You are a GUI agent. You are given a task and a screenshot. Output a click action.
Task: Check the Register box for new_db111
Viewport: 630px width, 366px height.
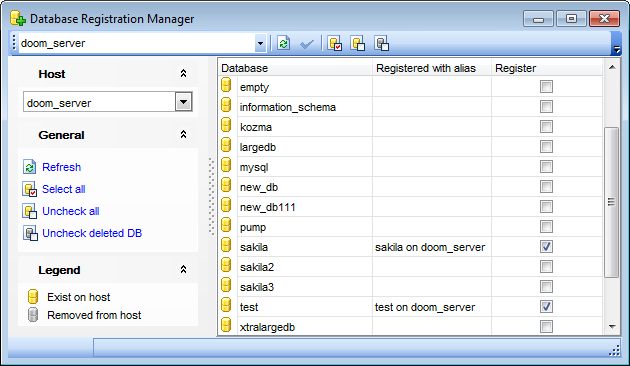pos(546,207)
